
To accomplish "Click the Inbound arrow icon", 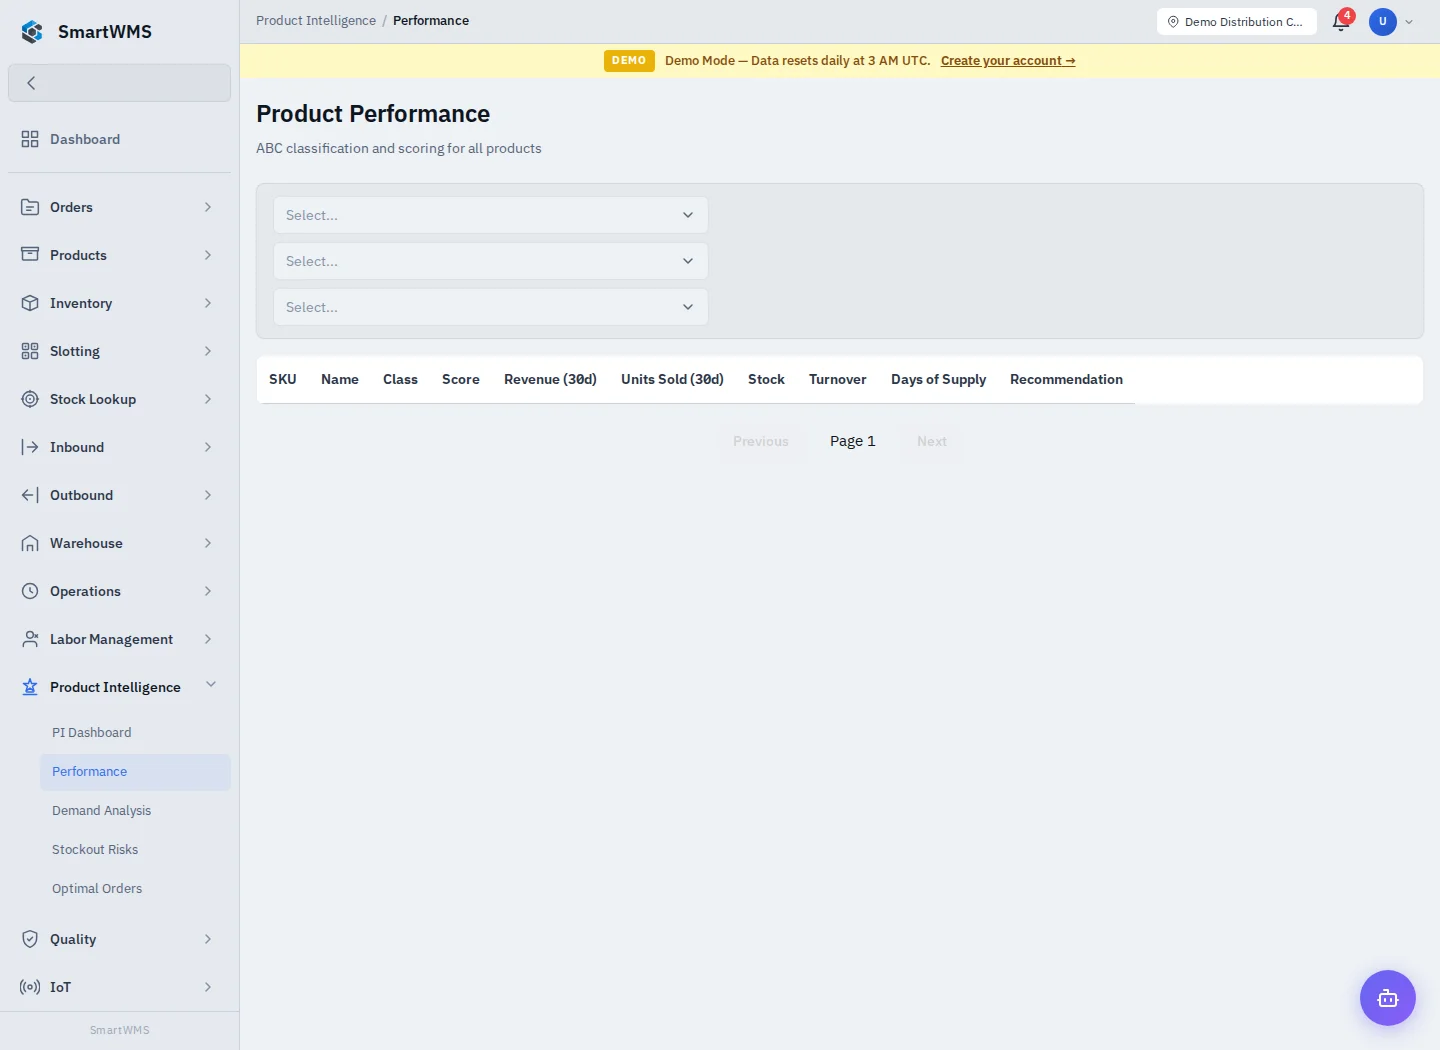I will pos(30,447).
